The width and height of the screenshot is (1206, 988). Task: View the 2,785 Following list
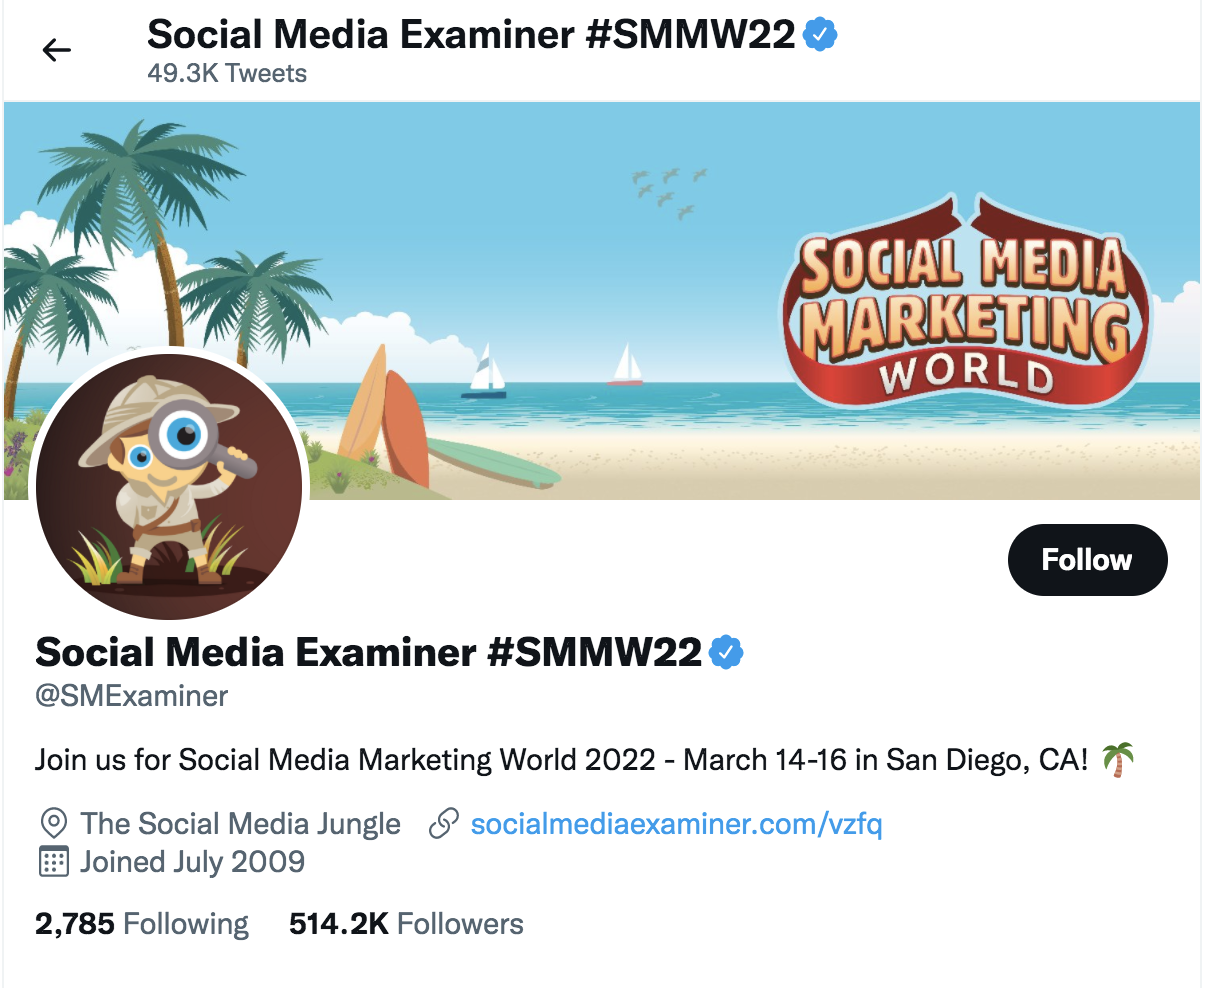[140, 923]
